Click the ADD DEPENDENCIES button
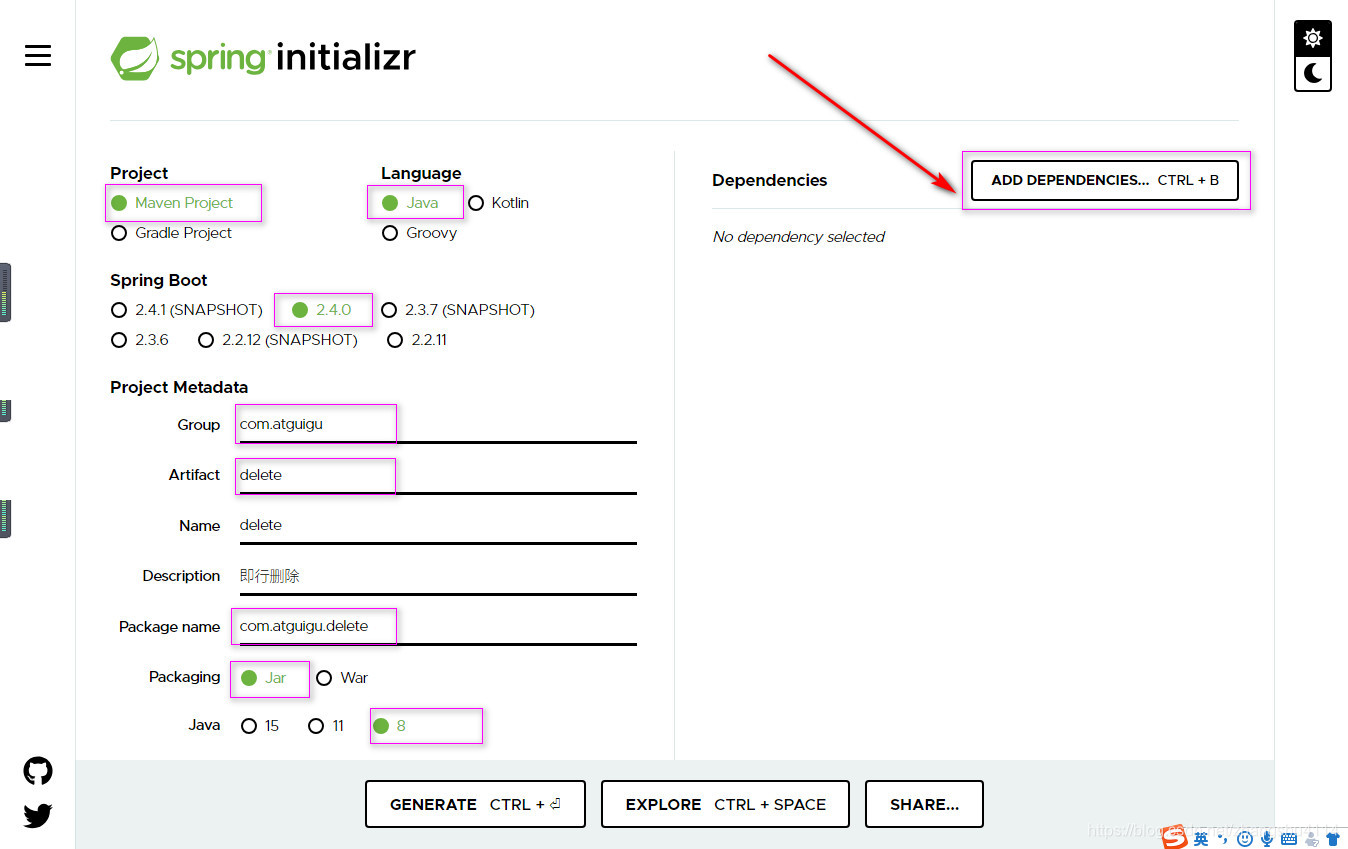This screenshot has height=849, width=1348. (1105, 181)
